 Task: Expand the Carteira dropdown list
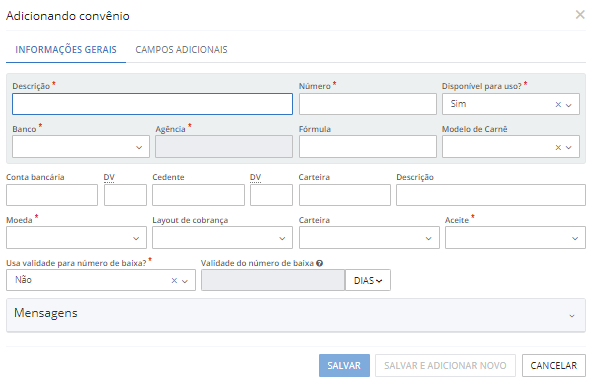pyautogui.click(x=369, y=238)
